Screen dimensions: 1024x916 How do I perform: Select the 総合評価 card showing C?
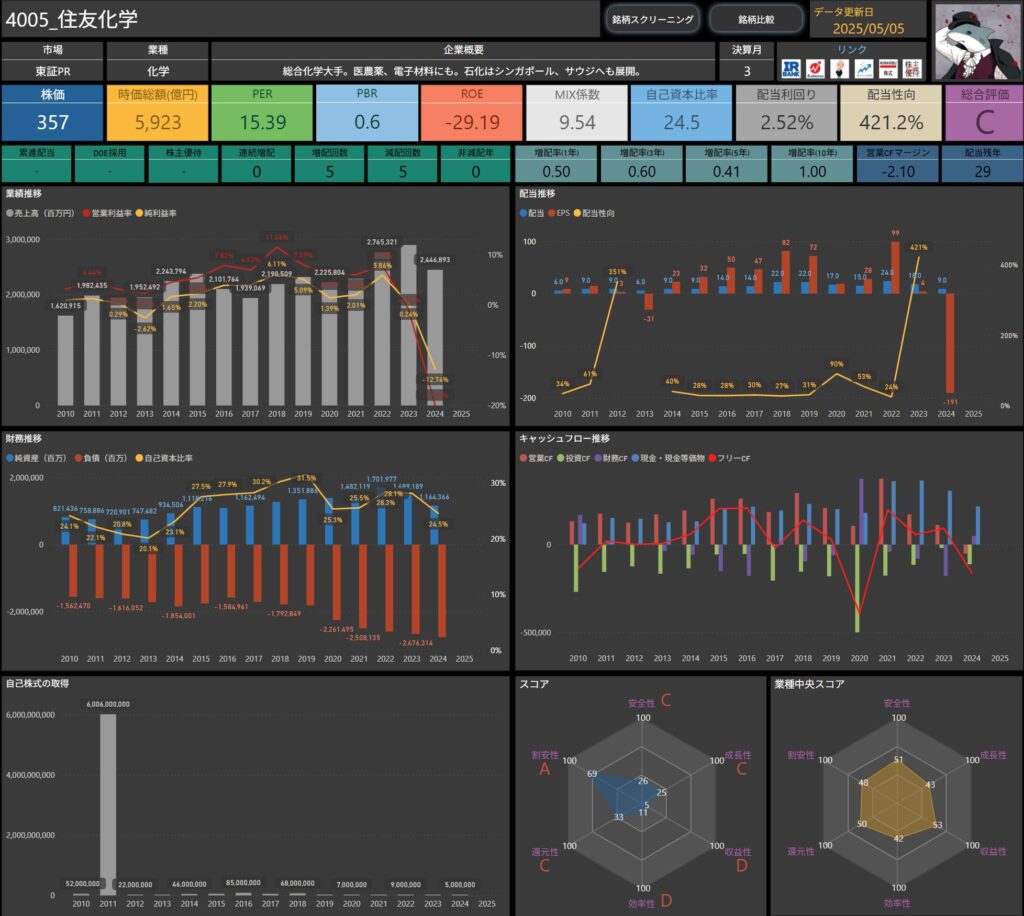984,112
